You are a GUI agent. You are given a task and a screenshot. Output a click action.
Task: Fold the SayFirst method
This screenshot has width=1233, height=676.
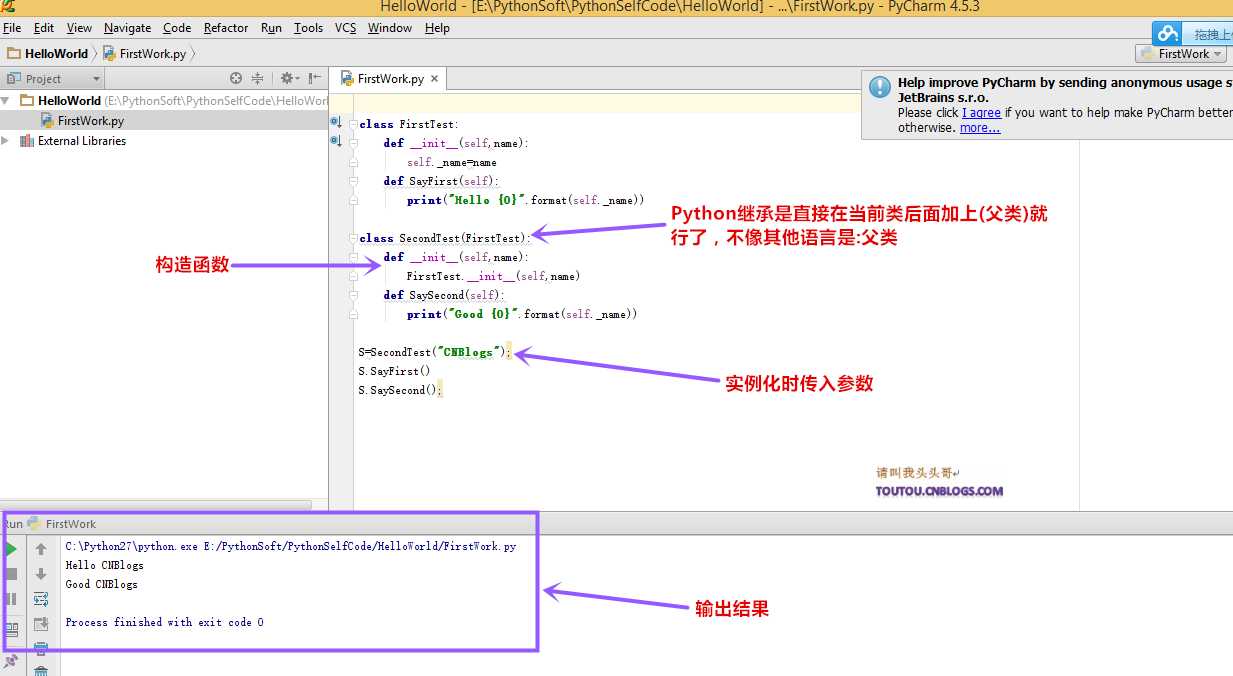(x=353, y=181)
